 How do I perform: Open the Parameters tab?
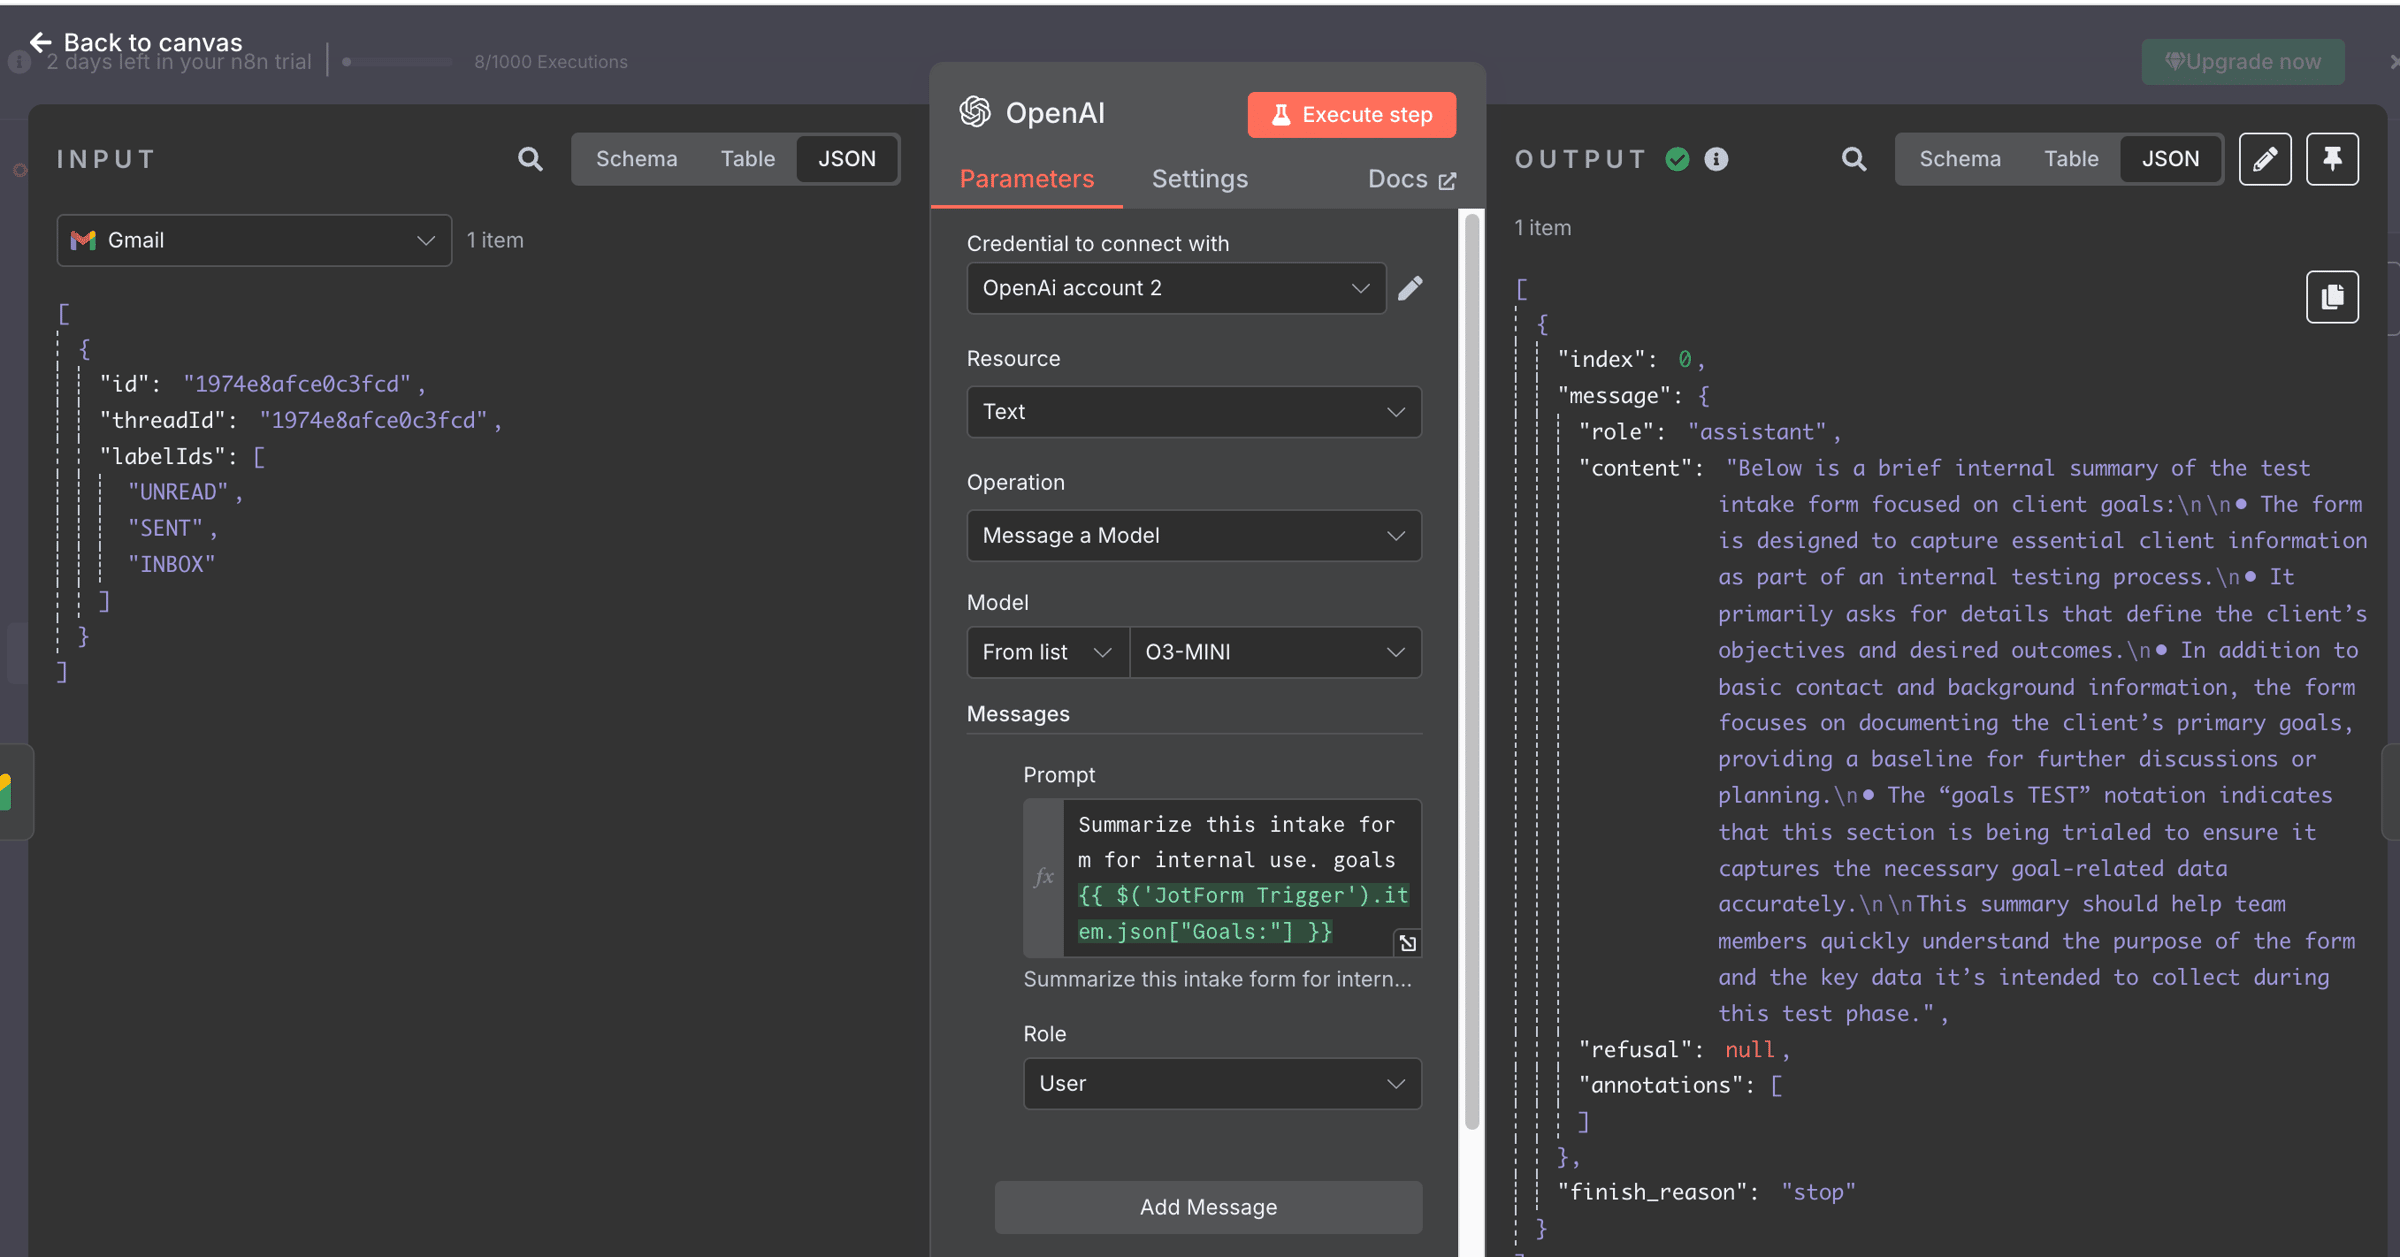pyautogui.click(x=1026, y=179)
